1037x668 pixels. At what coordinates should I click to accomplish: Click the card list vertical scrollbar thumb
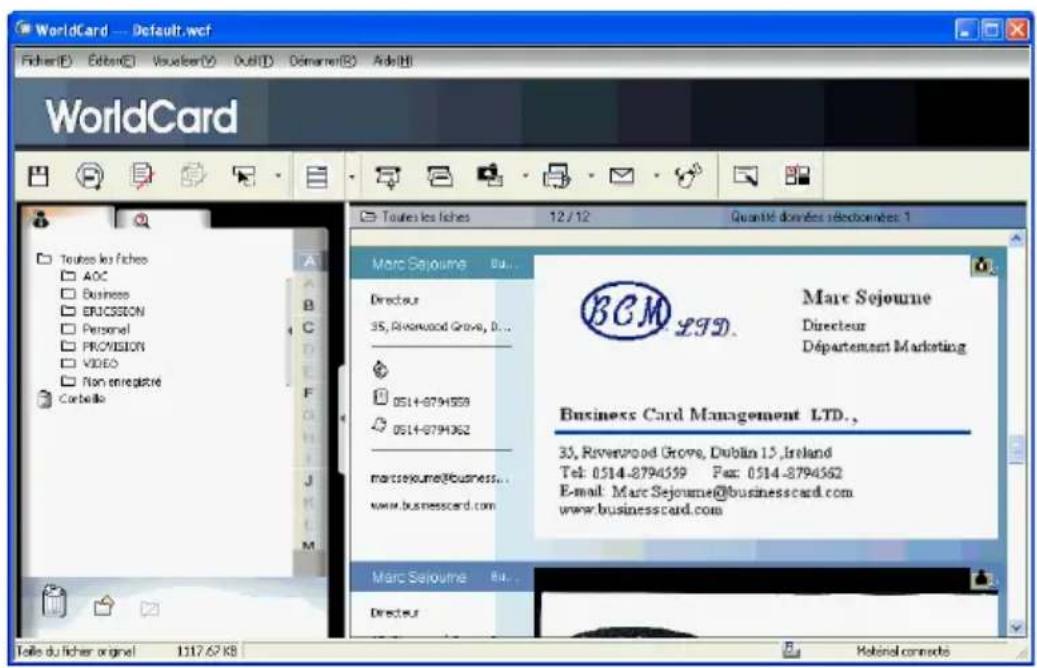click(1016, 450)
